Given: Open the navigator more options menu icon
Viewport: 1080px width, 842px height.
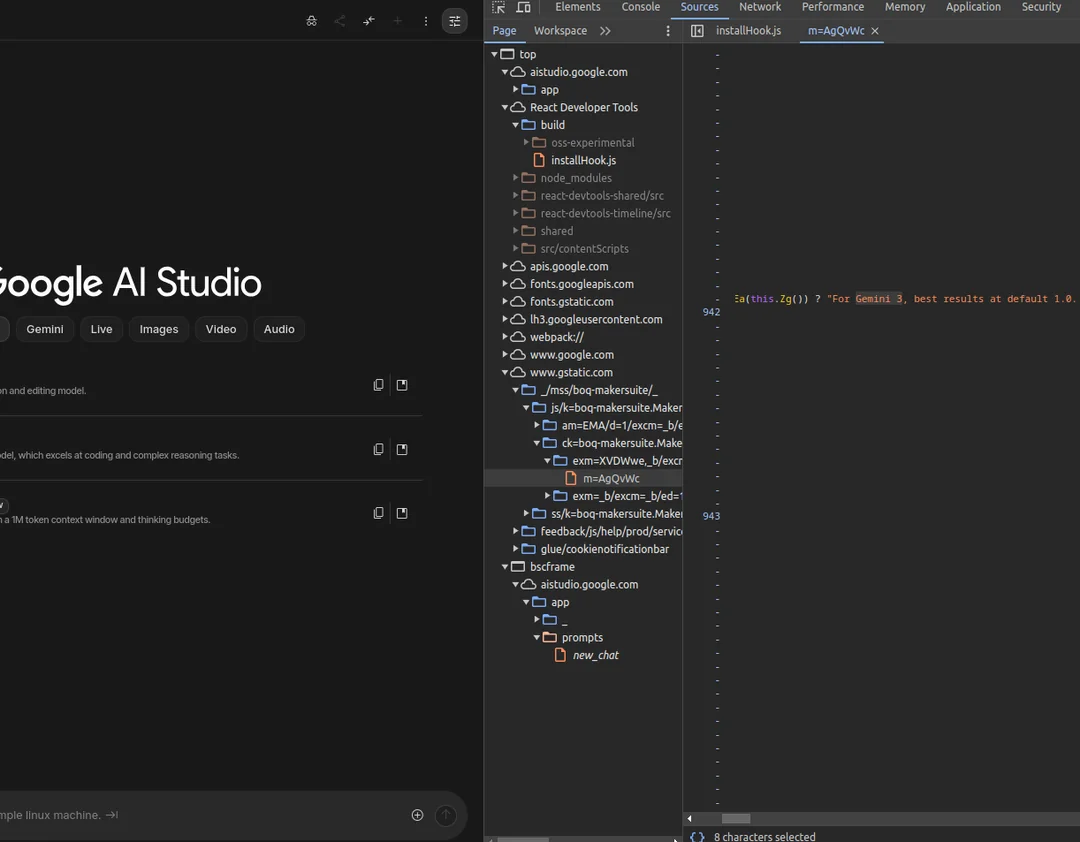Looking at the screenshot, I should [x=667, y=31].
